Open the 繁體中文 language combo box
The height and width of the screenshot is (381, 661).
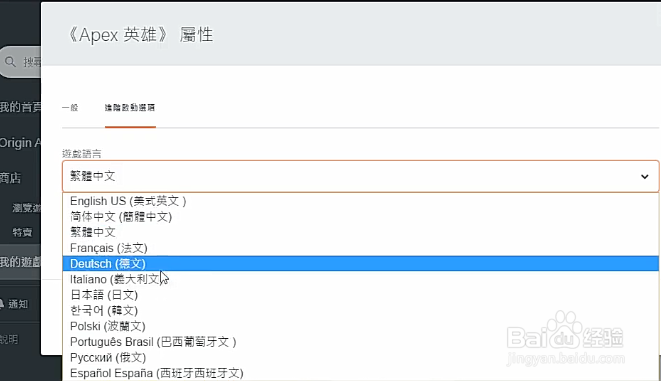click(360, 176)
